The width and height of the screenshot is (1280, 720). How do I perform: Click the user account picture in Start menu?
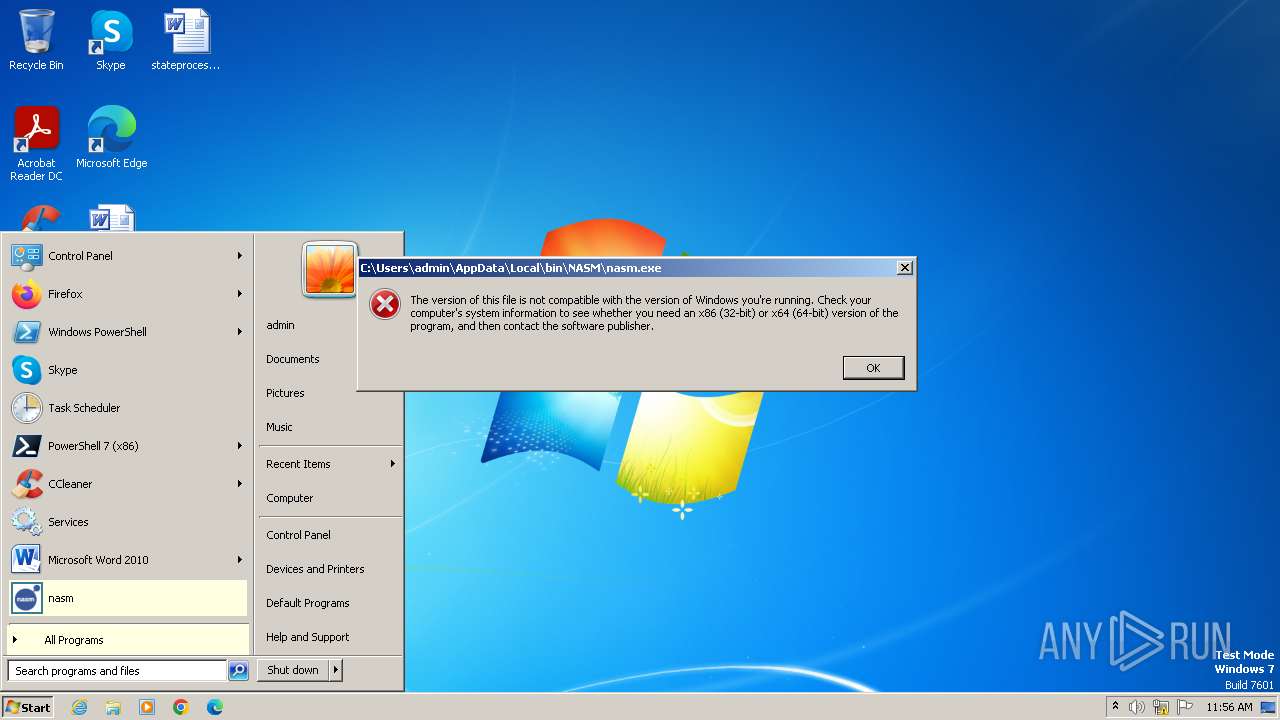[x=330, y=269]
